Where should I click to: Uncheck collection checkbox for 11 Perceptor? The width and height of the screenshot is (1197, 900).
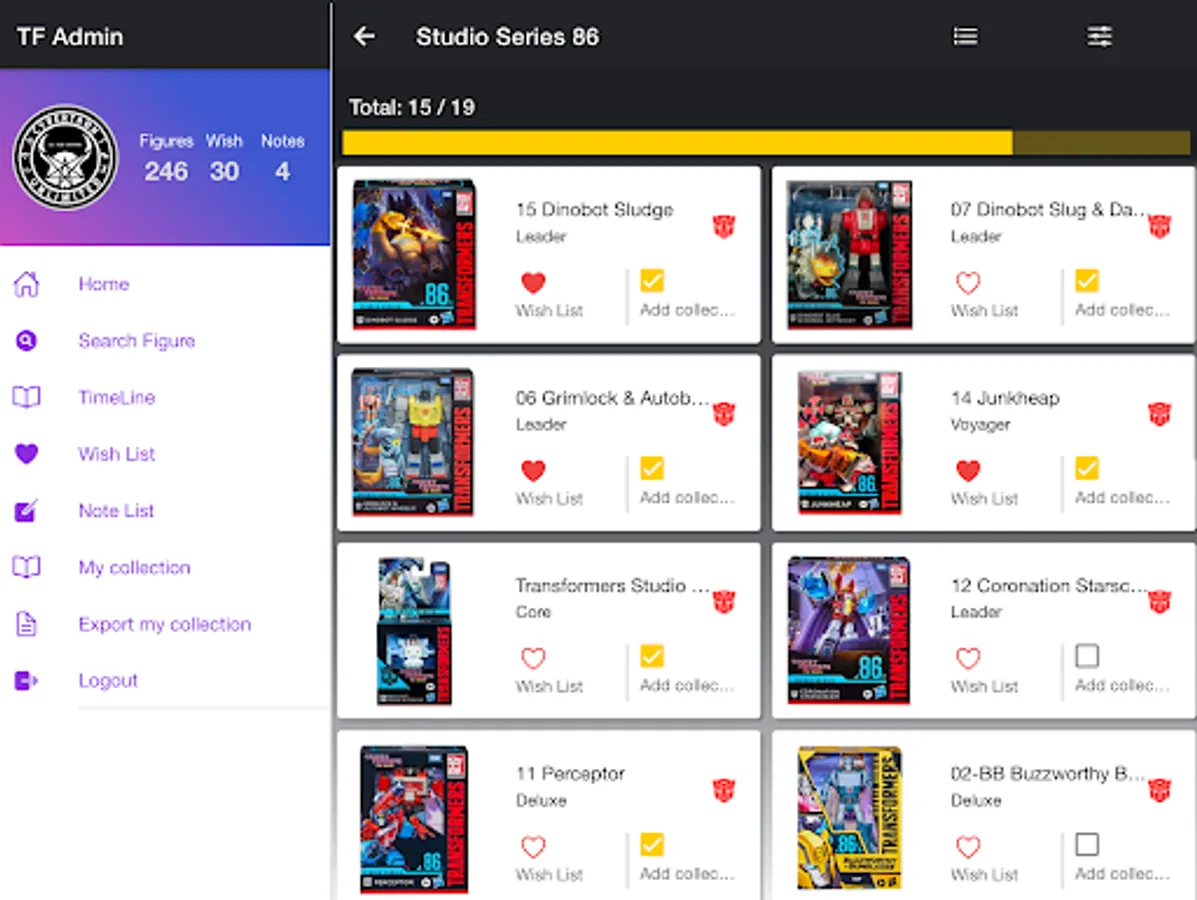pos(652,844)
